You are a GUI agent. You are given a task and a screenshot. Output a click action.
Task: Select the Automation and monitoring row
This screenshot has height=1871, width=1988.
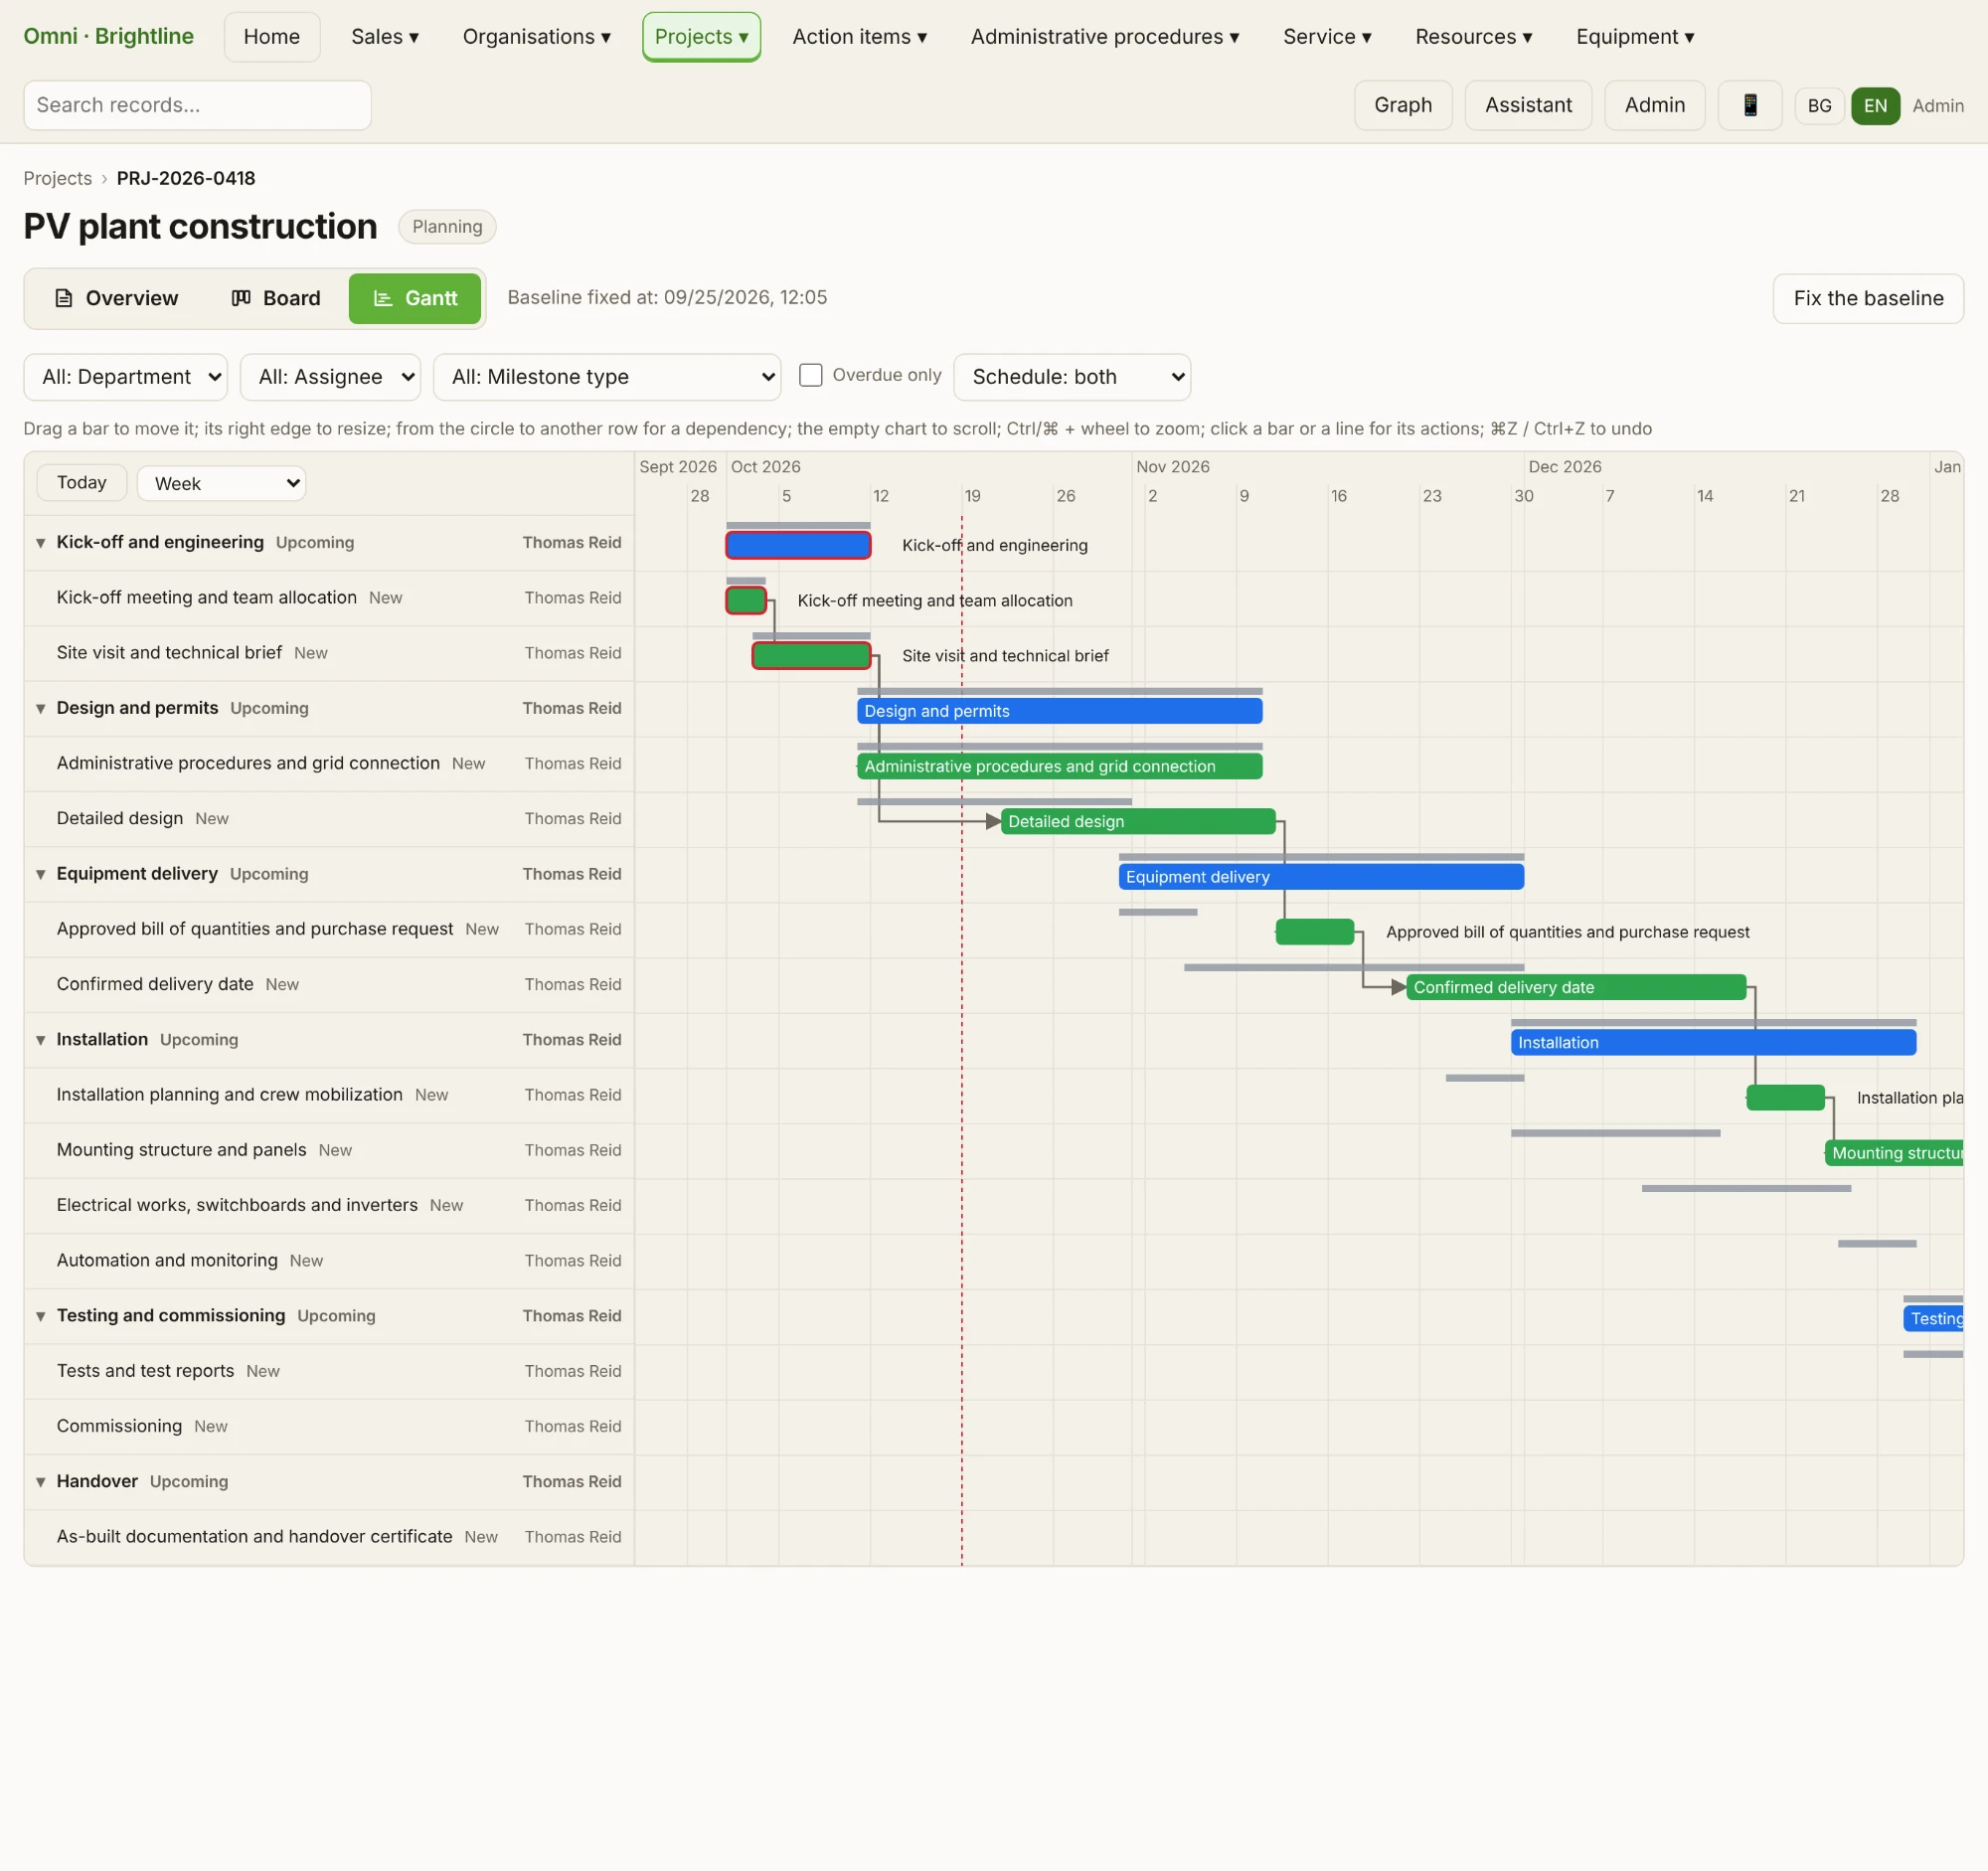pos(329,1261)
